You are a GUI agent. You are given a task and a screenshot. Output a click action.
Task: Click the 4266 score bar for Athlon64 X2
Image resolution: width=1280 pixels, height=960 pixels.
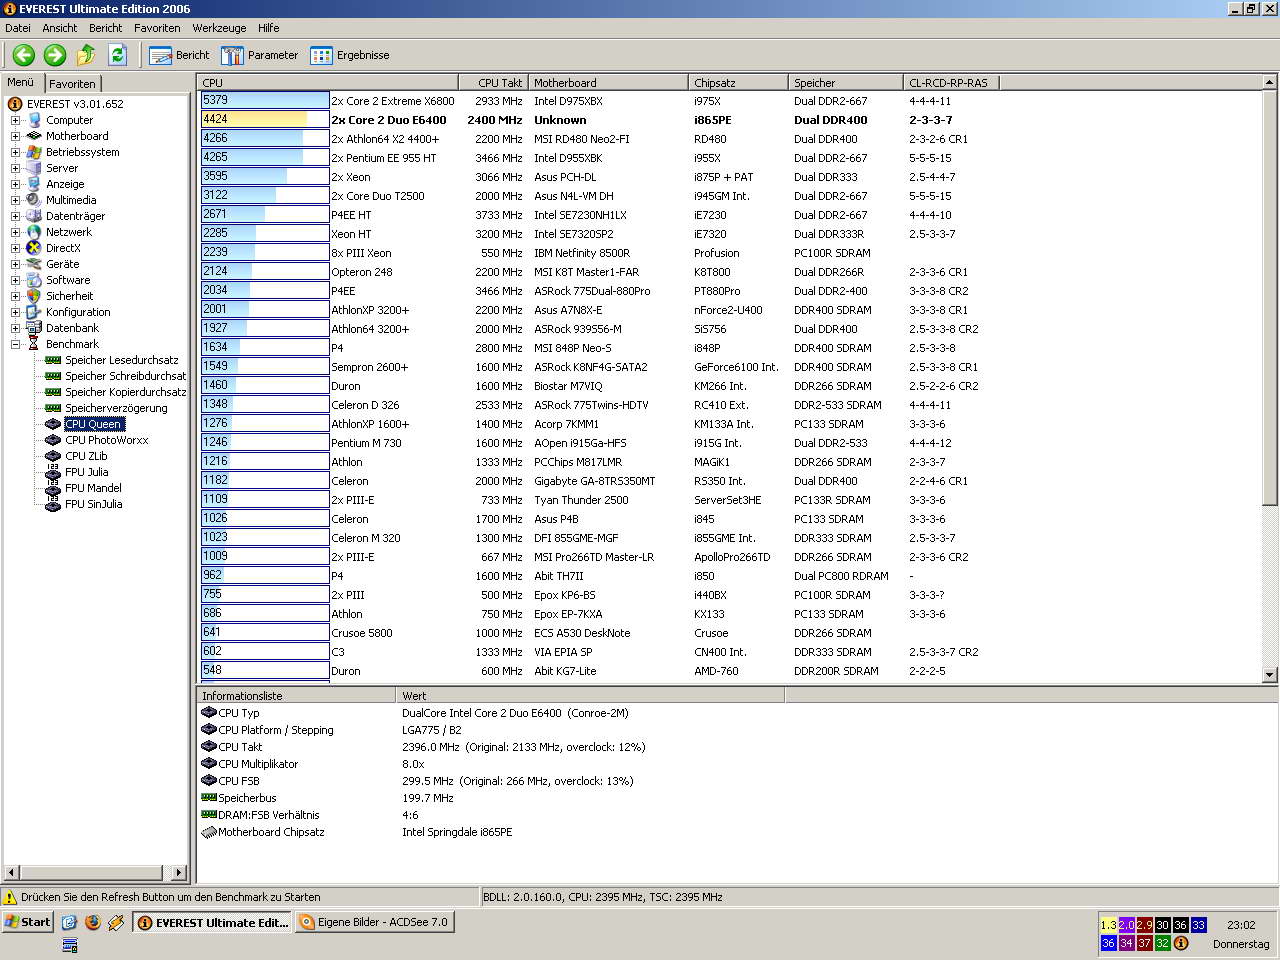[x=265, y=139]
